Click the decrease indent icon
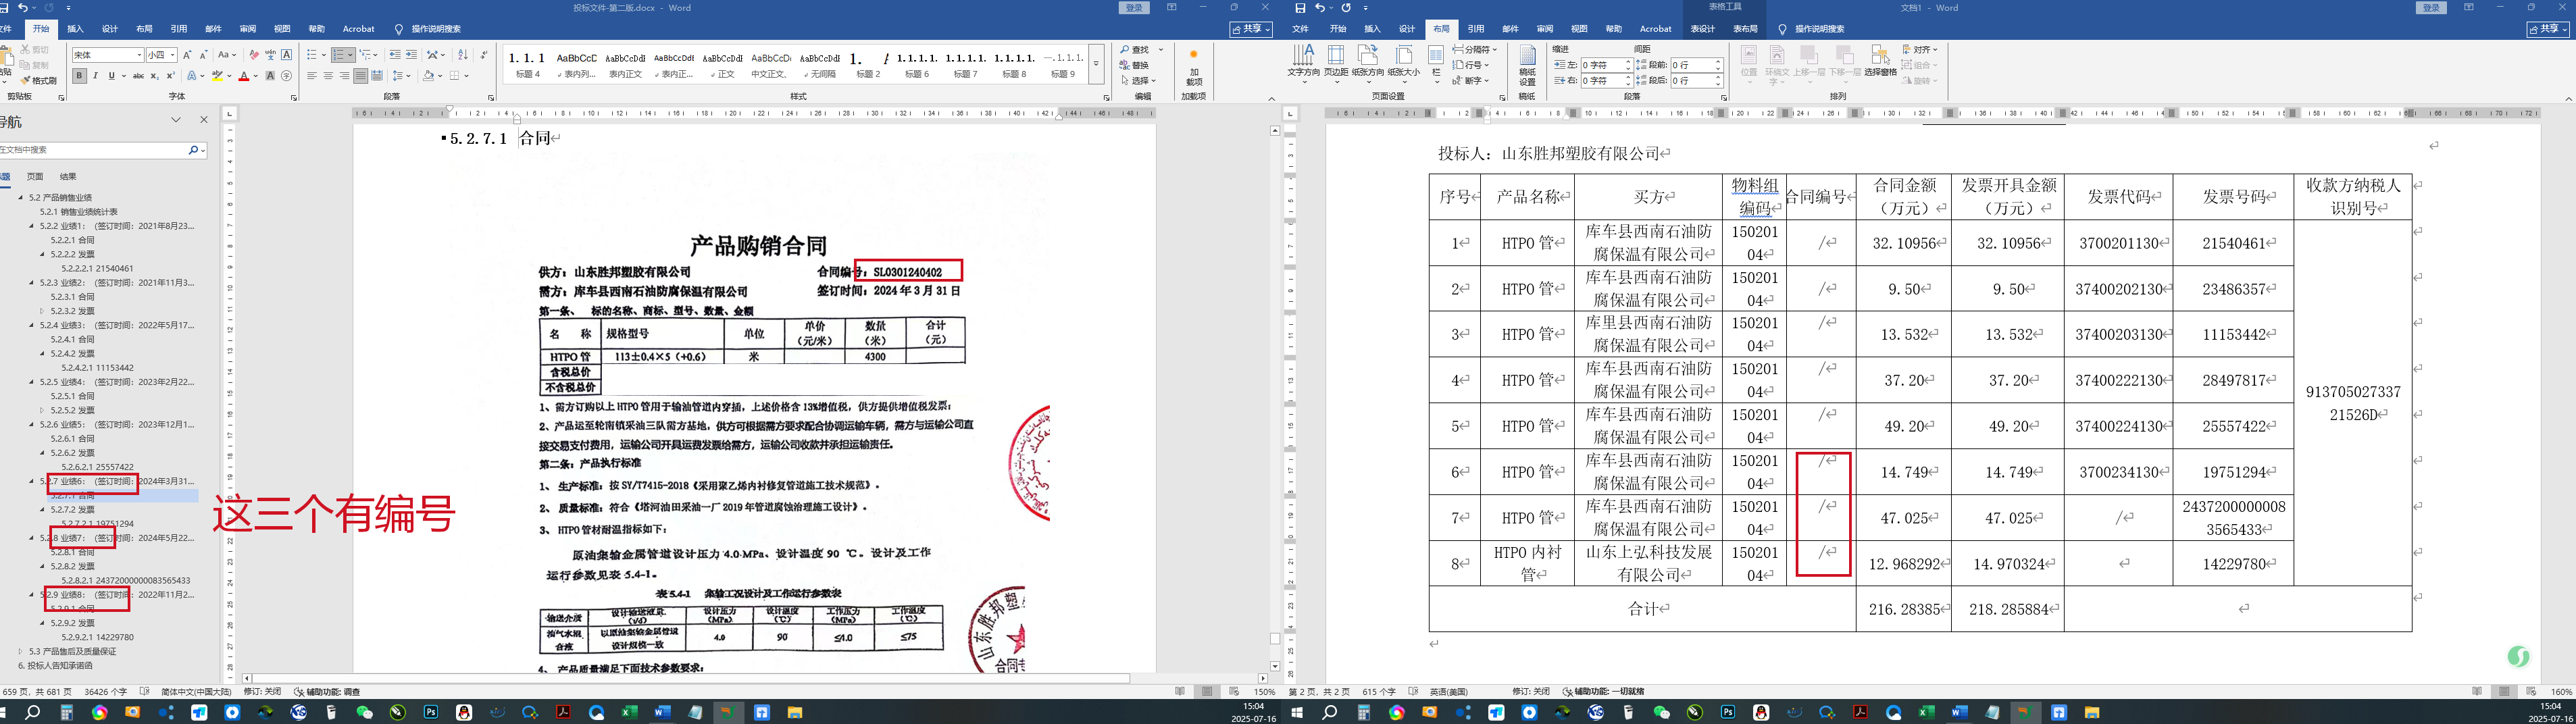The width and height of the screenshot is (2576, 724). tap(395, 55)
